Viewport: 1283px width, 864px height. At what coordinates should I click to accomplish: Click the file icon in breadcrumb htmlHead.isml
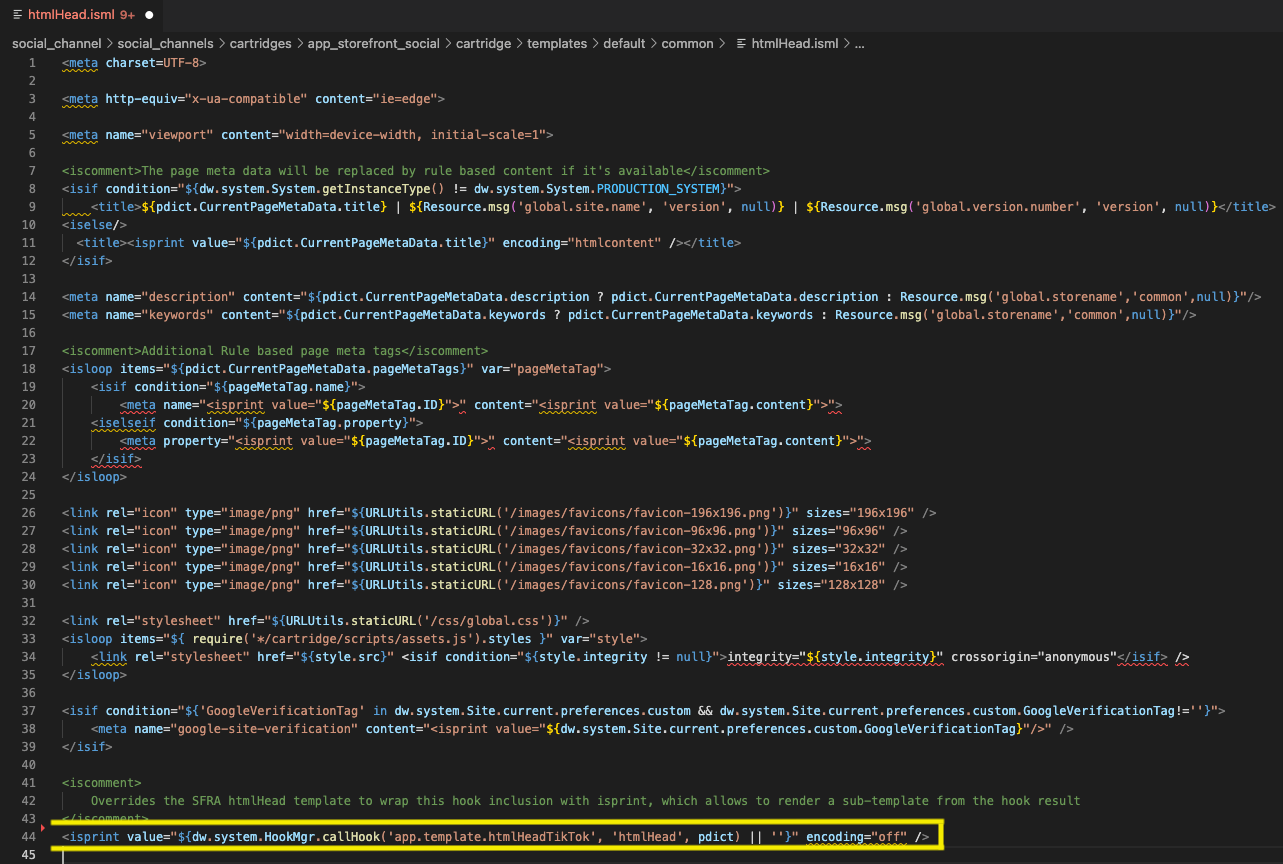741,44
